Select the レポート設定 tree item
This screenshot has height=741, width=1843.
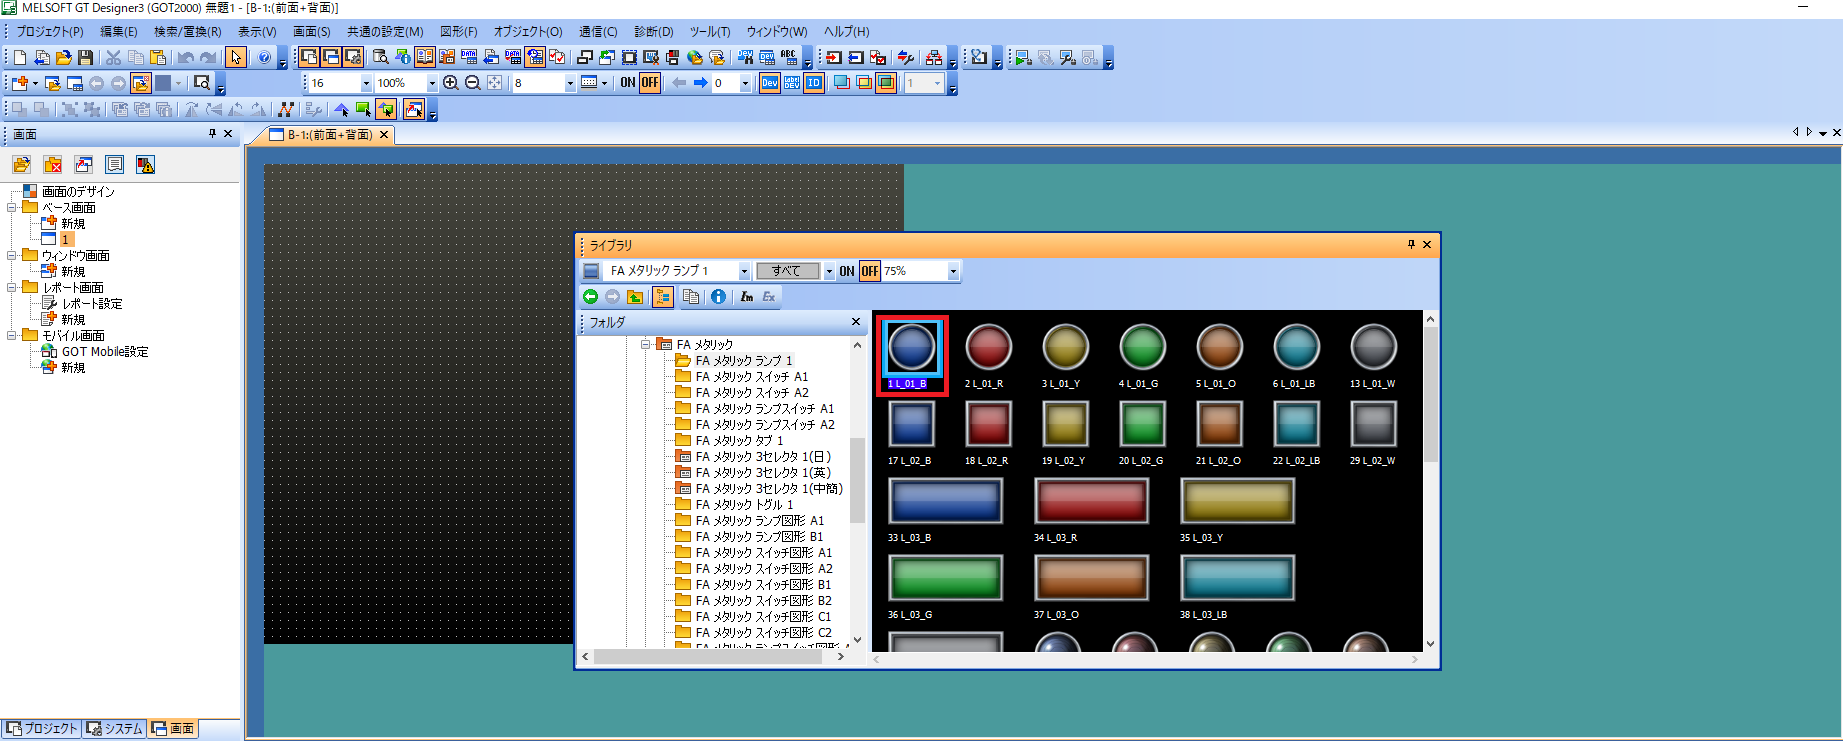tap(92, 304)
